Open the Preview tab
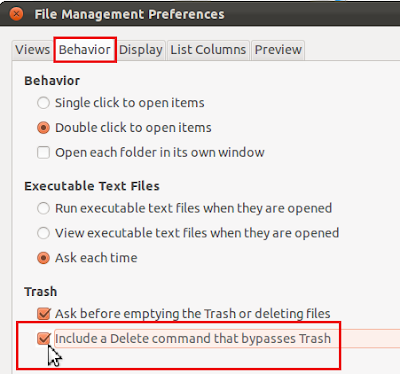This screenshot has width=400, height=374. [x=278, y=50]
